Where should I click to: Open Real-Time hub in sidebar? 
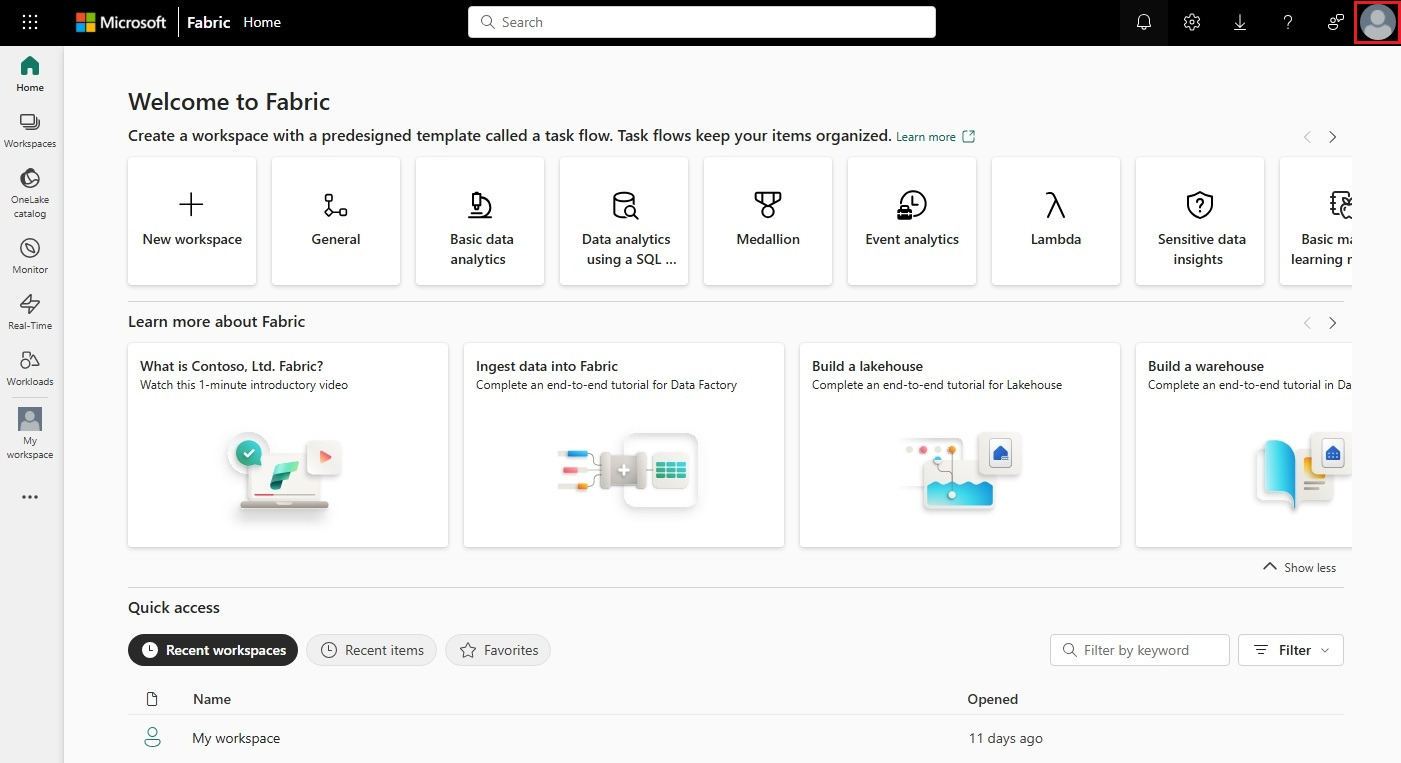(x=30, y=312)
